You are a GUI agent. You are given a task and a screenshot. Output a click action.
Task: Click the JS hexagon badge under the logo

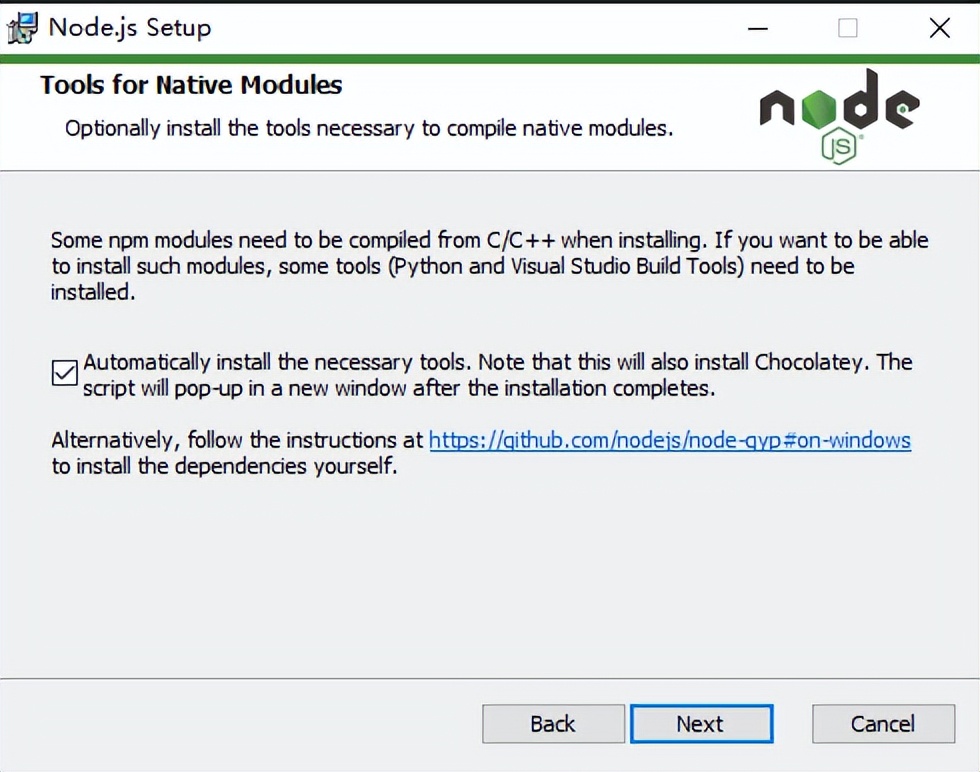(839, 146)
